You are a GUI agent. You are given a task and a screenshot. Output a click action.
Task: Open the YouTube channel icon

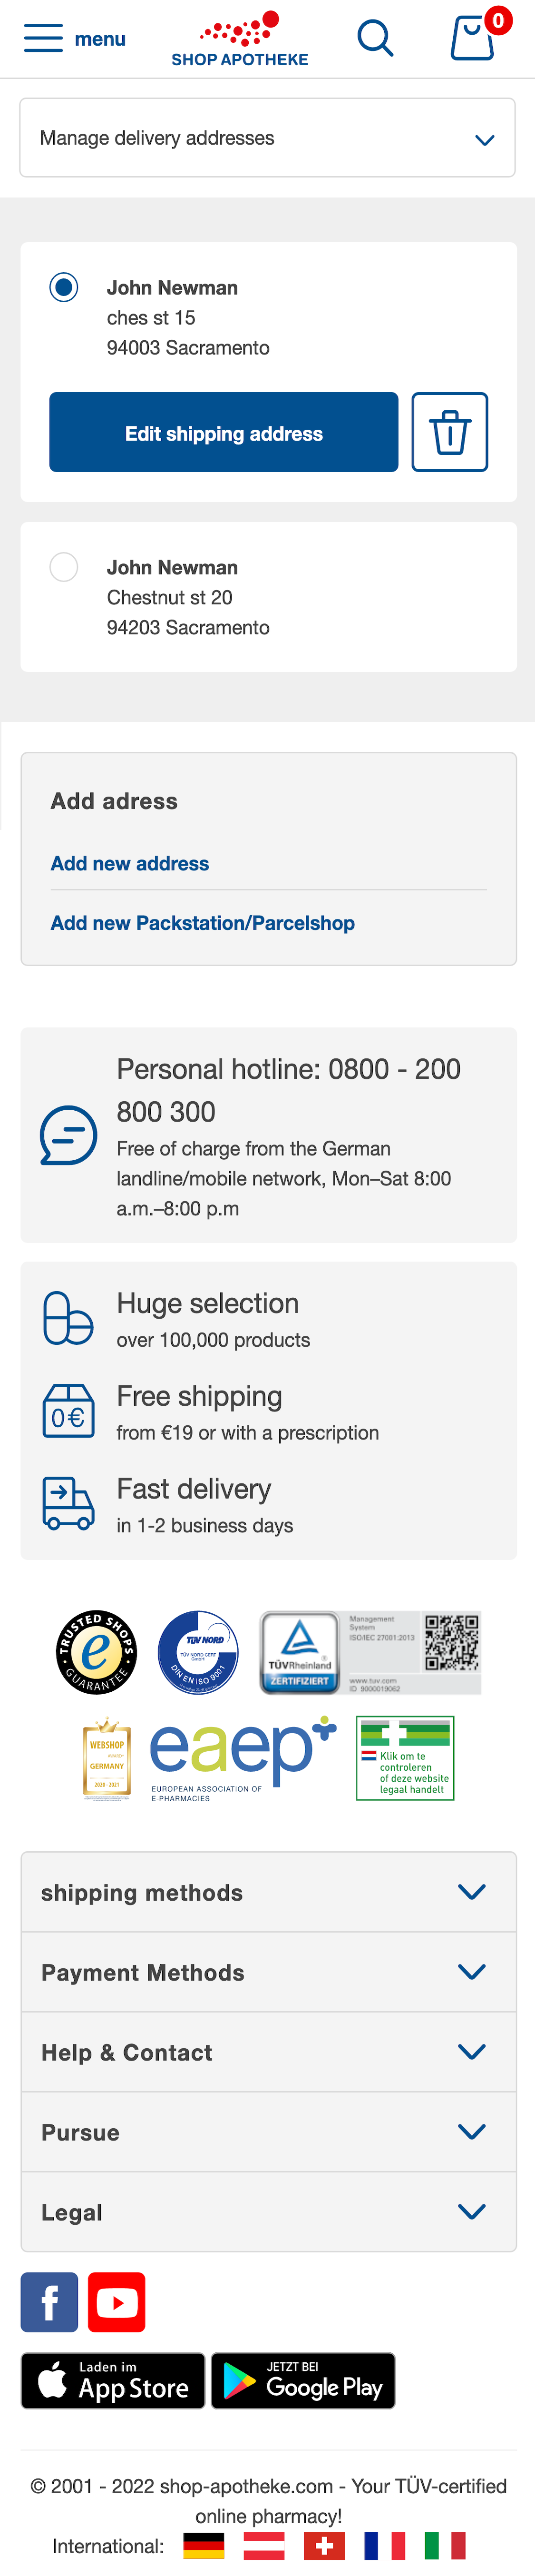(x=116, y=2302)
